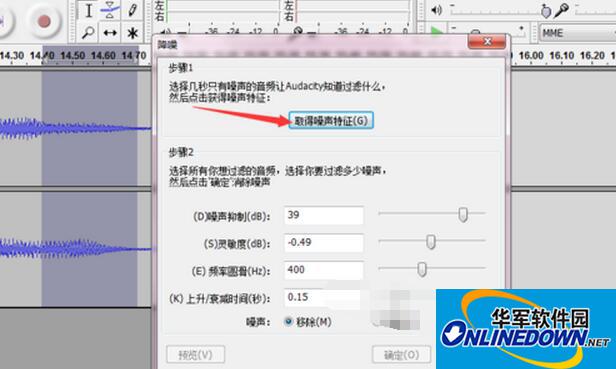
Task: Click the timeline ruler at 14.30
Action: point(12,56)
